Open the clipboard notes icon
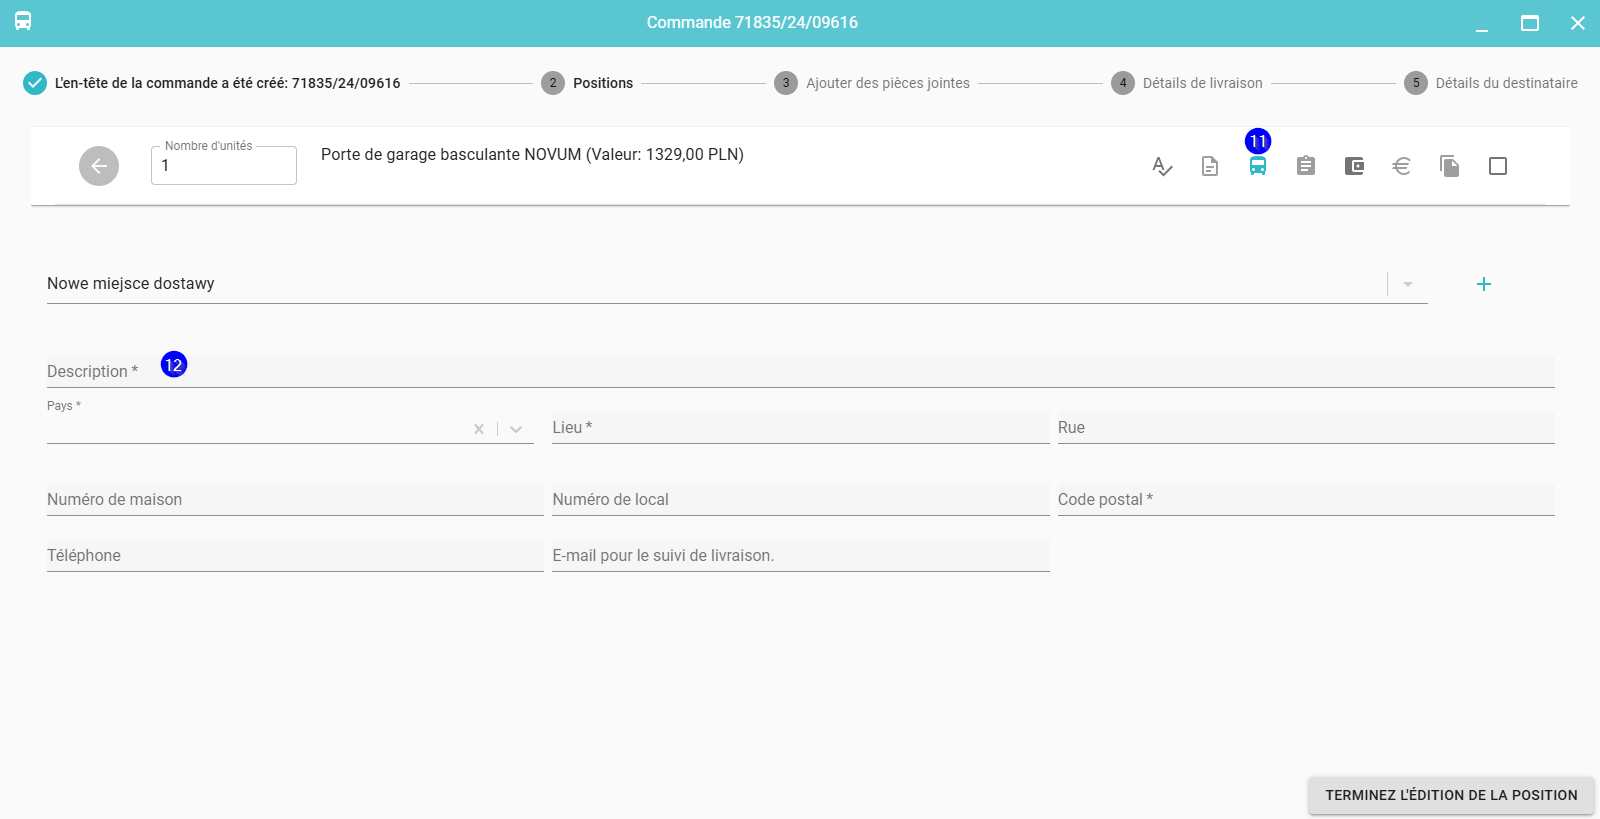Image resolution: width=1600 pixels, height=819 pixels. point(1305,166)
